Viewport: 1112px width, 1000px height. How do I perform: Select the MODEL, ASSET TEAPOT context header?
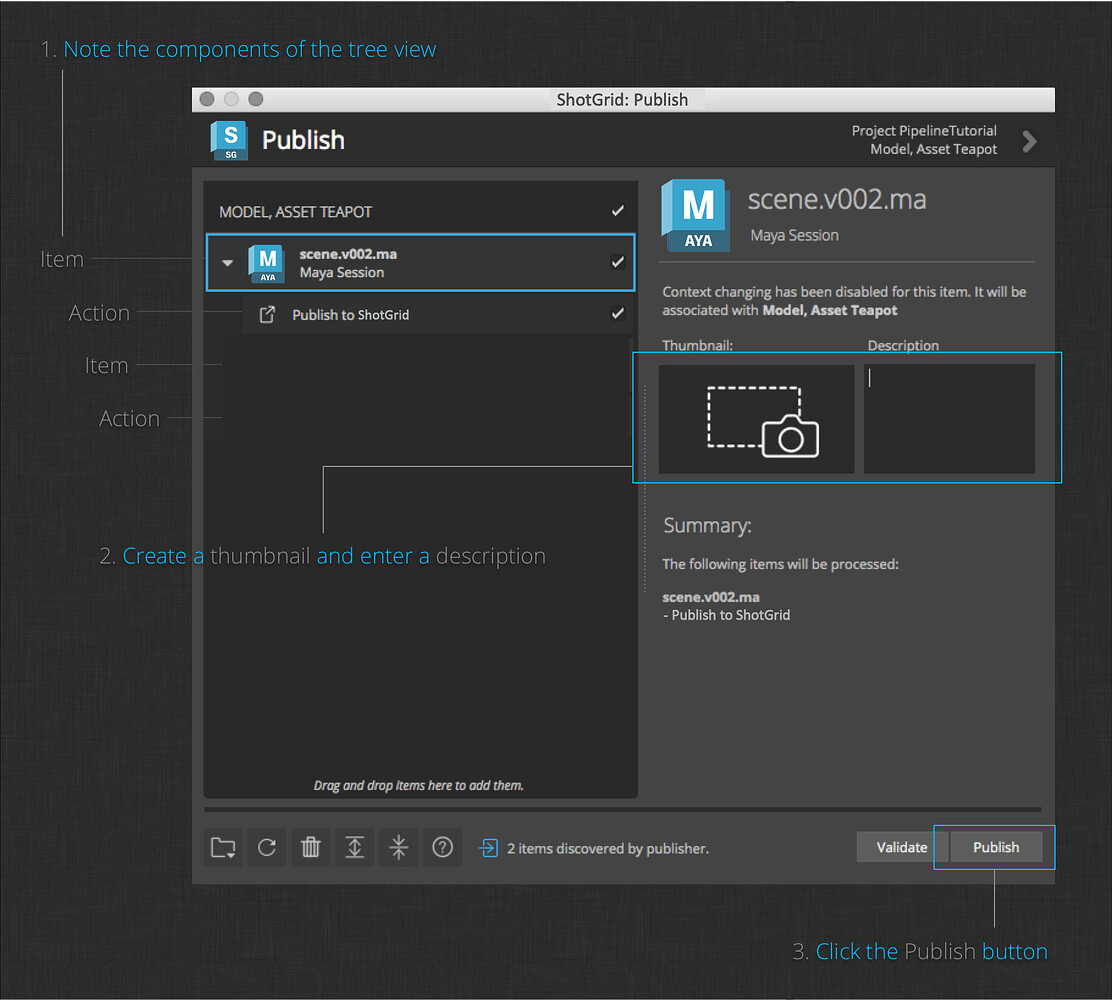tap(296, 212)
